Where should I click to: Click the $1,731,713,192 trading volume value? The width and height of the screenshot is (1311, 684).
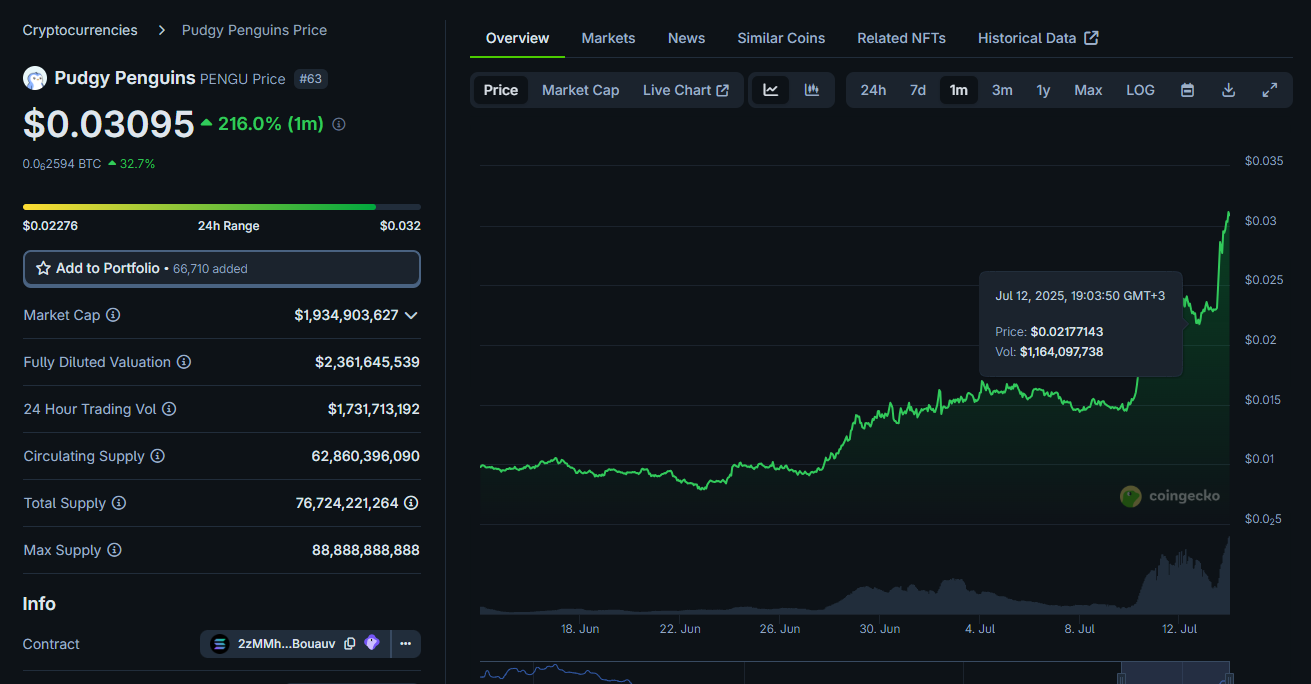374,409
